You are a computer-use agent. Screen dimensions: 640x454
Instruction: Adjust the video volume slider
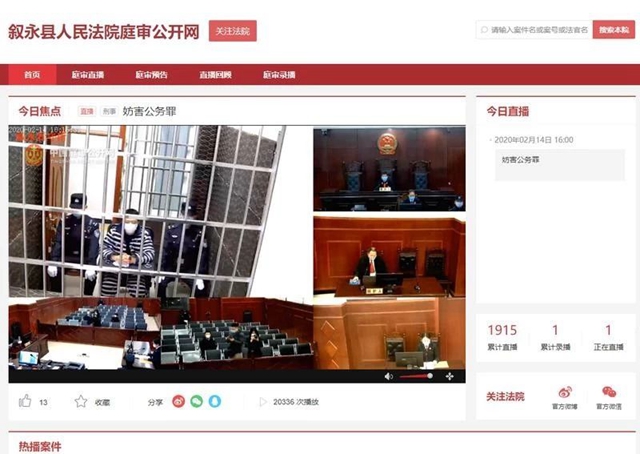416,376
